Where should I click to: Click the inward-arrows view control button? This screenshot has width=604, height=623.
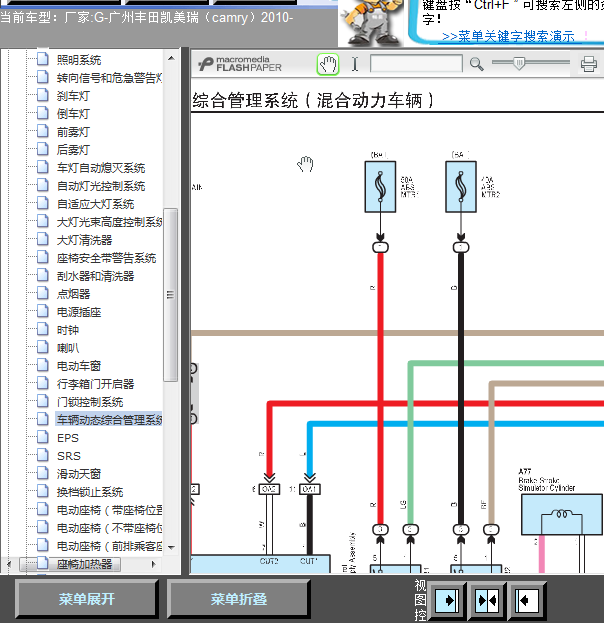tap(487, 600)
